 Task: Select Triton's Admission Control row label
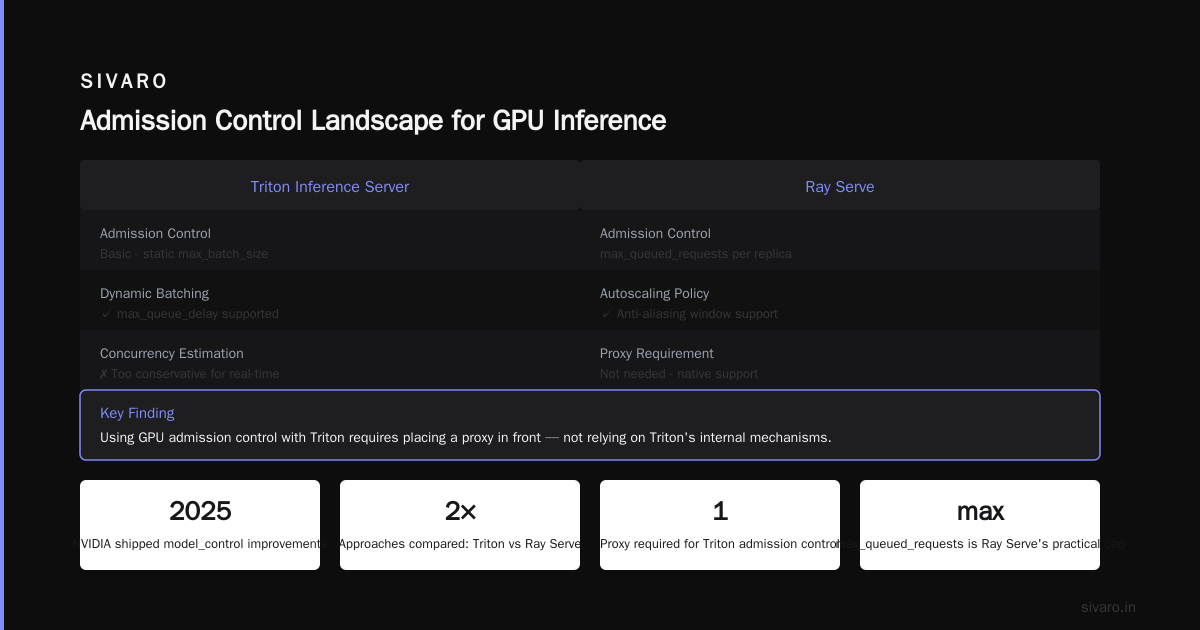(155, 233)
